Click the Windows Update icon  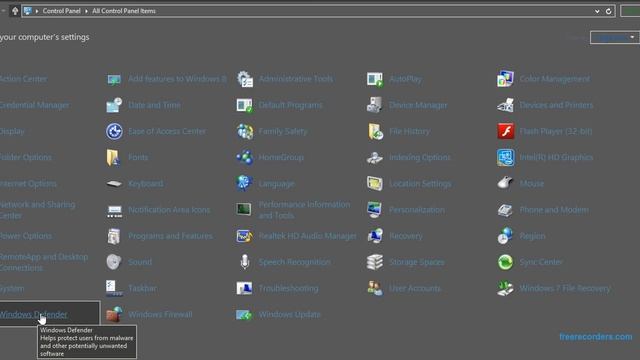[x=244, y=315]
